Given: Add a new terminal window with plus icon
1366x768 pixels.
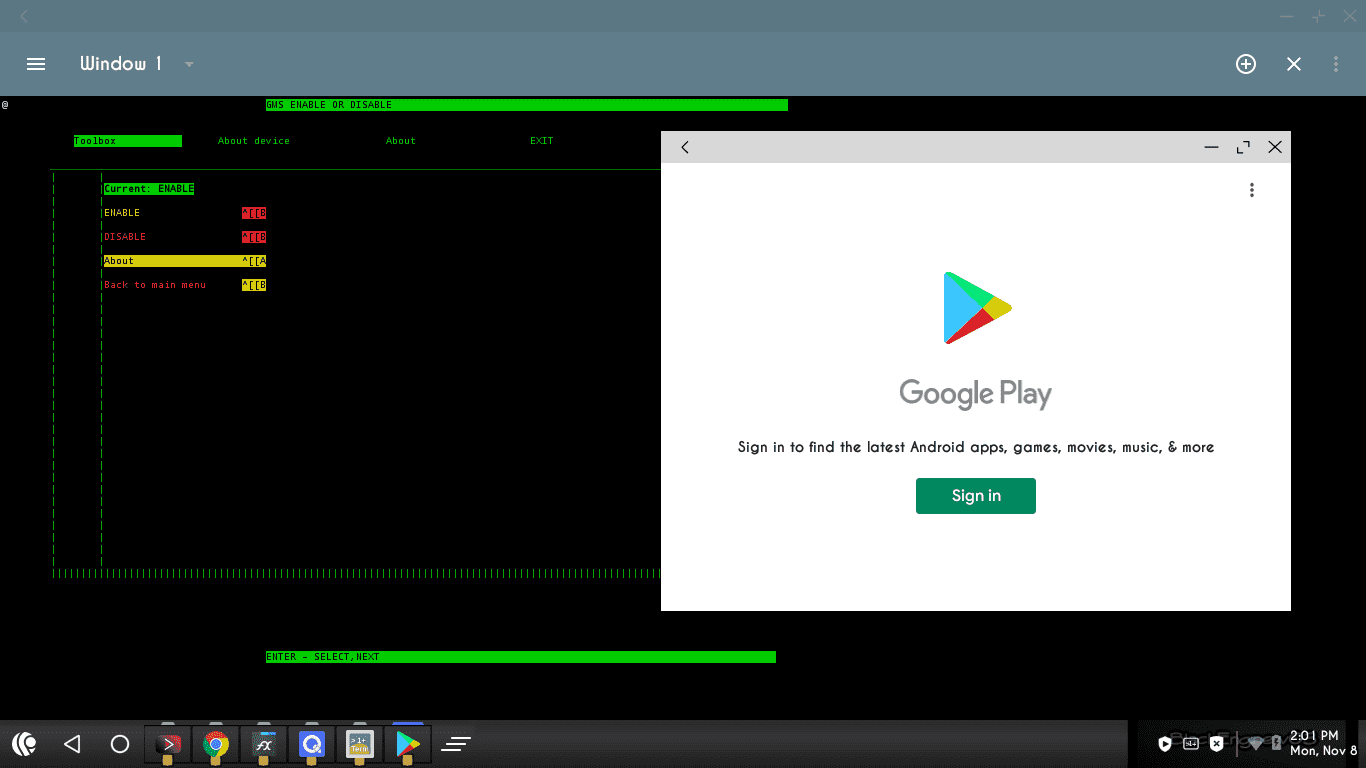Looking at the screenshot, I should pyautogui.click(x=1246, y=64).
